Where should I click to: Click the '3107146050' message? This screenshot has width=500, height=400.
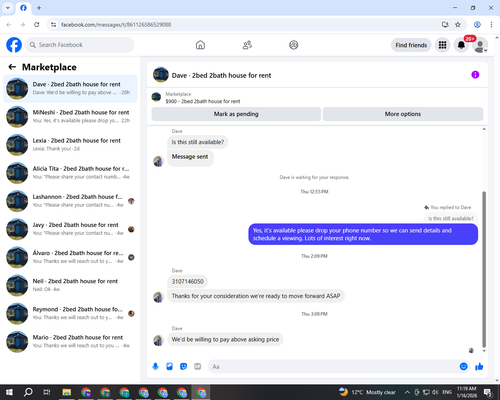click(188, 281)
